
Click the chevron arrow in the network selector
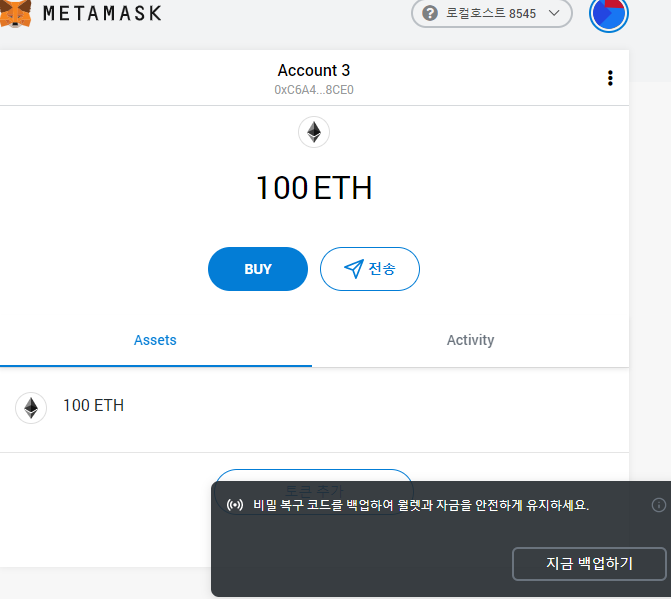tap(554, 13)
